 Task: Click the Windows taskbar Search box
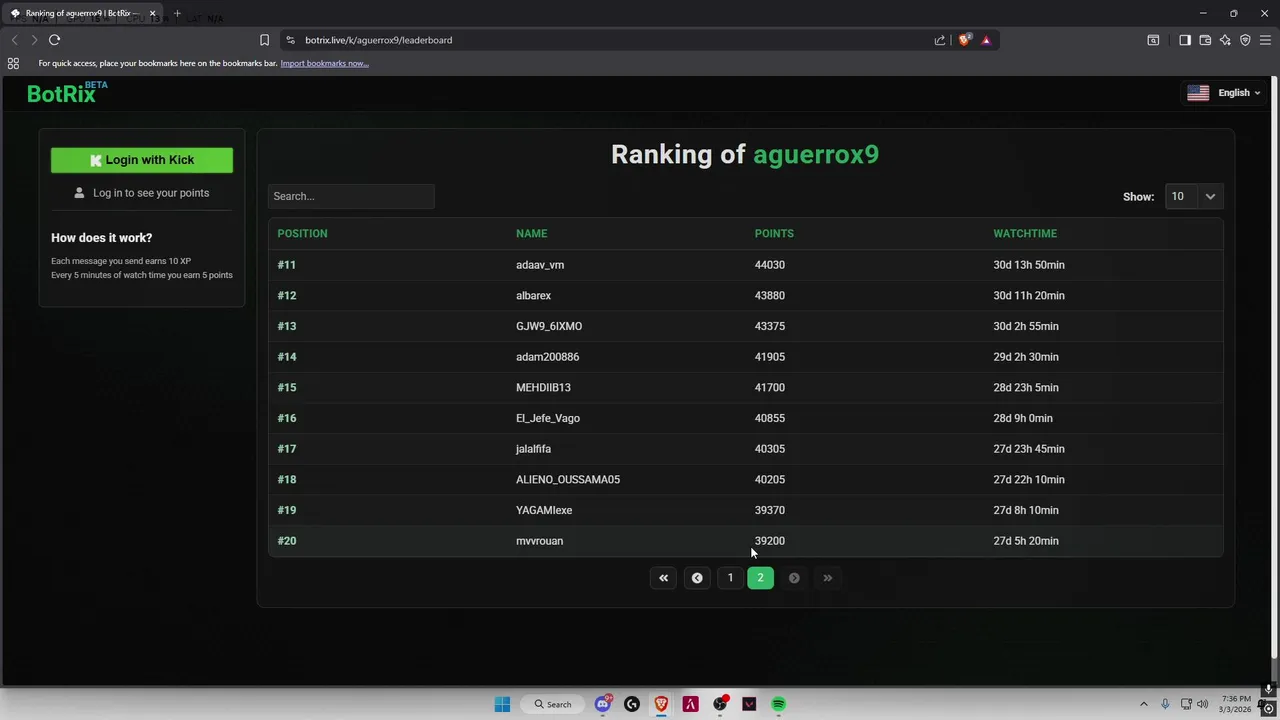[553, 704]
